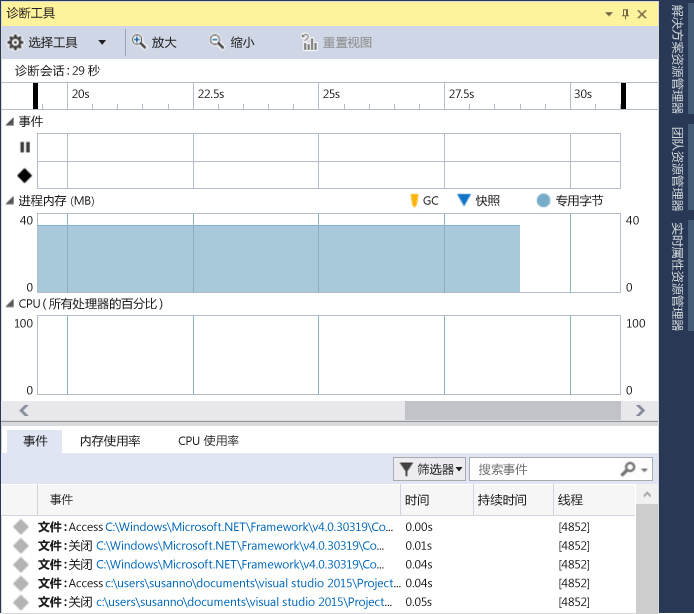Click the 25s mark on the timeline ruler

point(331,94)
